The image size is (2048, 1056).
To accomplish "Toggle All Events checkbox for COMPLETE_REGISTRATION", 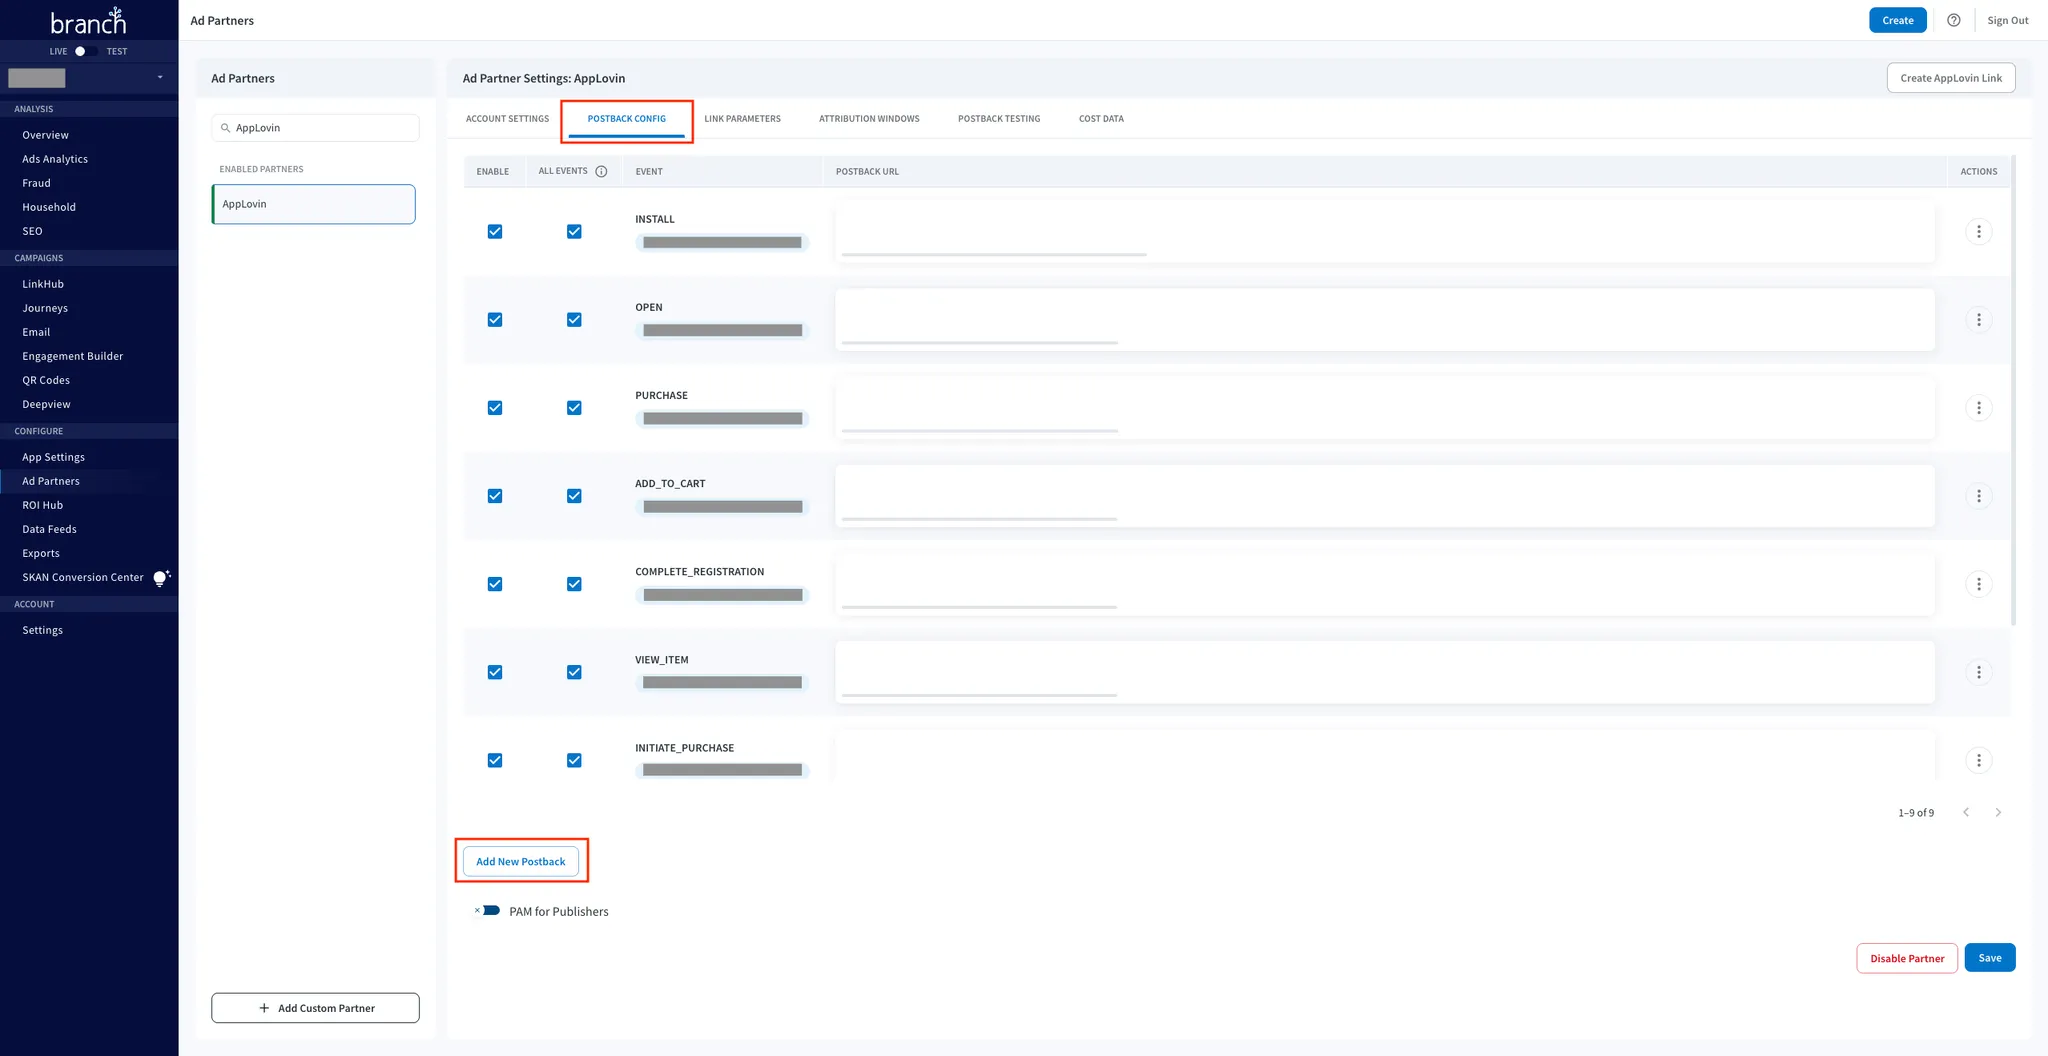I will coord(574,584).
